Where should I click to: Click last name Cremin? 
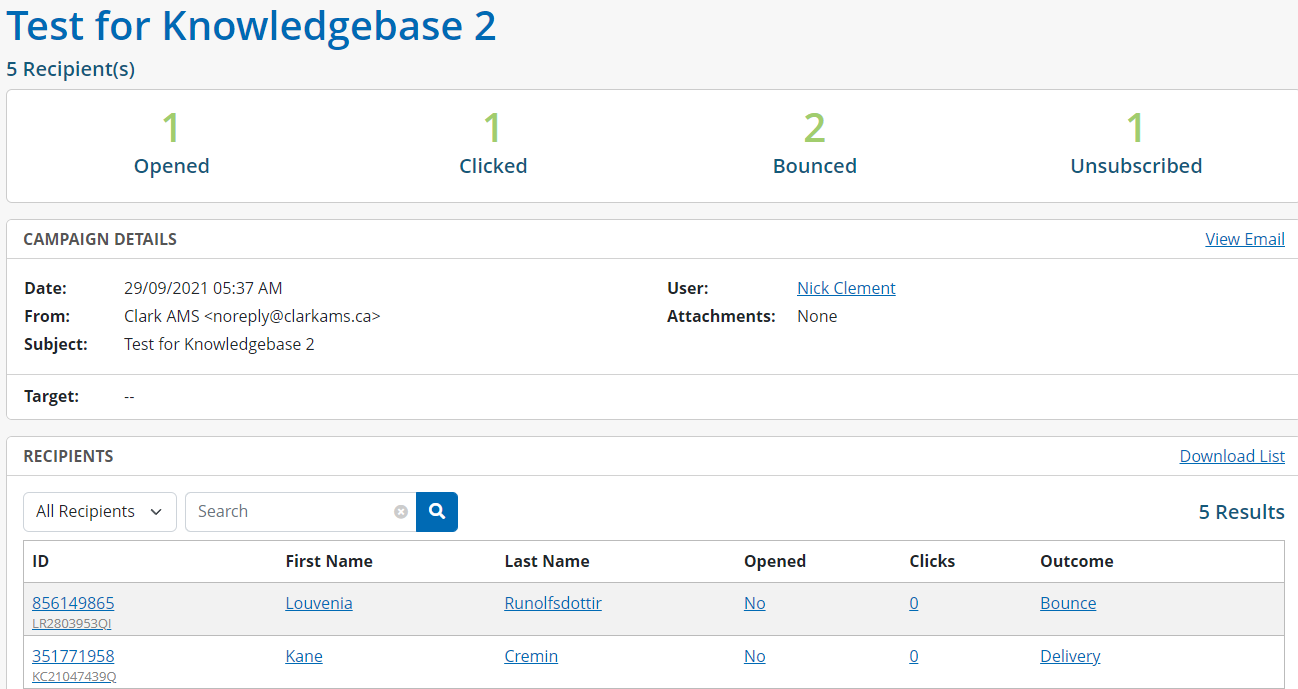(x=531, y=656)
